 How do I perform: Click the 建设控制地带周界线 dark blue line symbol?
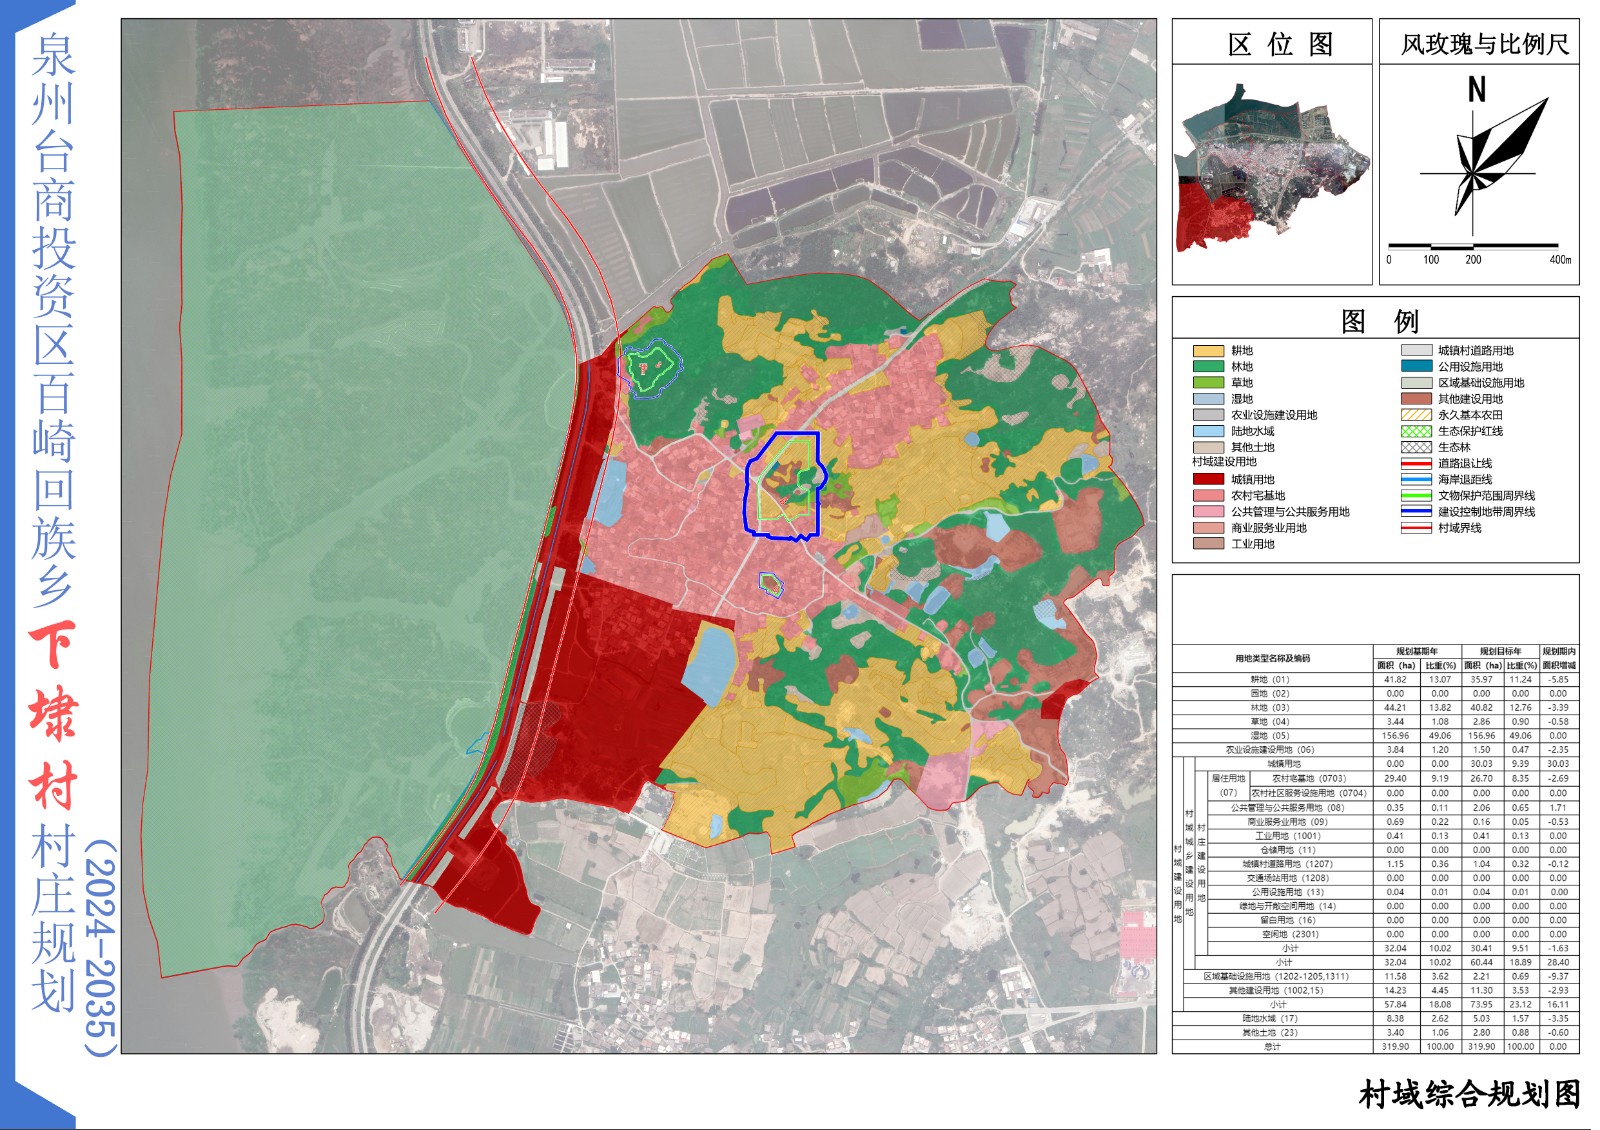point(1415,512)
